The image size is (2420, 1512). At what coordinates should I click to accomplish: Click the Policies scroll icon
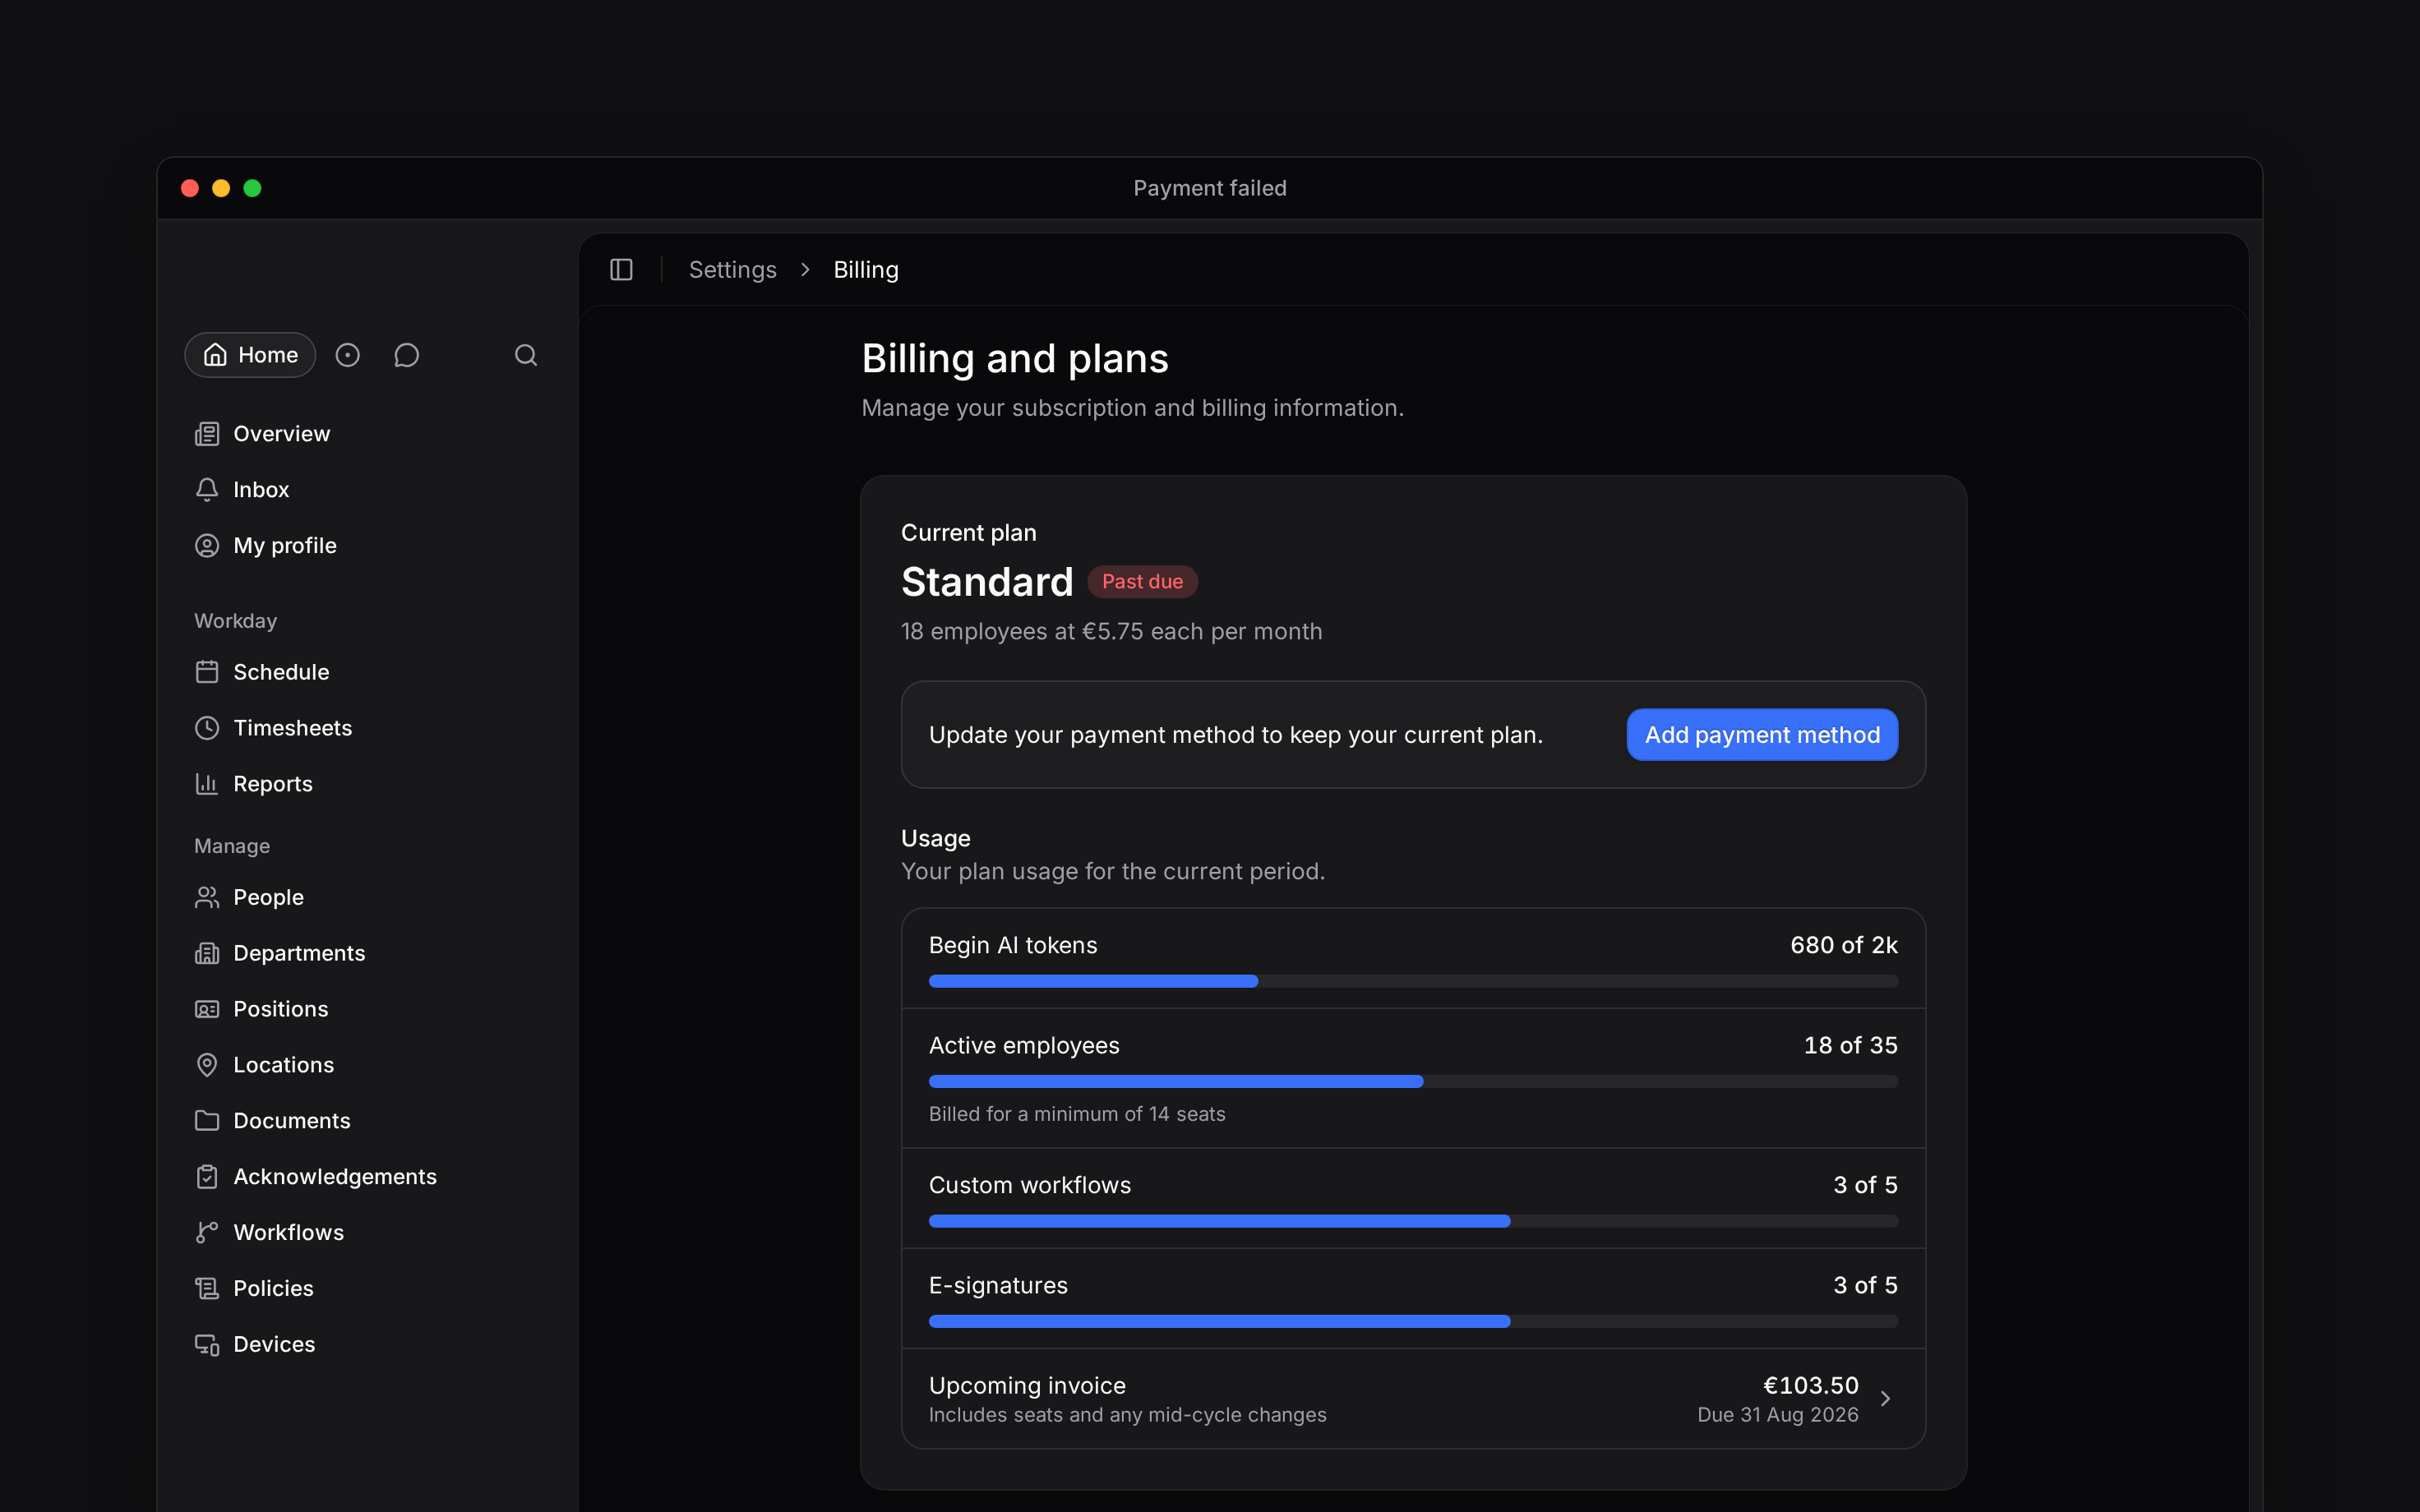(x=207, y=1289)
